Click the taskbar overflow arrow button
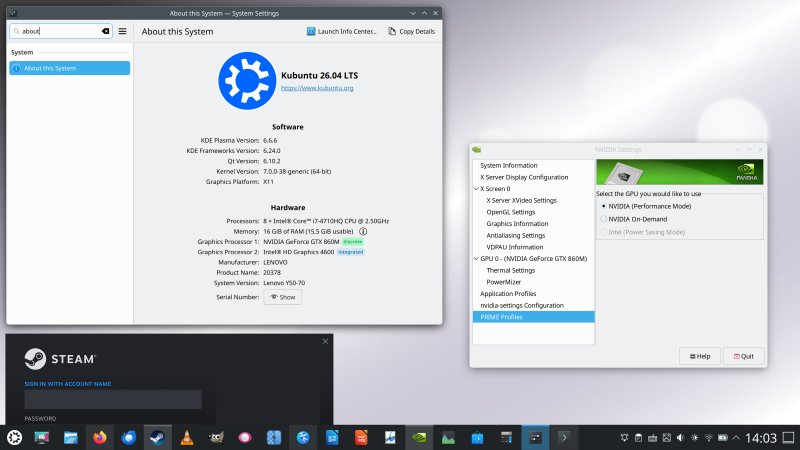 tap(564, 437)
